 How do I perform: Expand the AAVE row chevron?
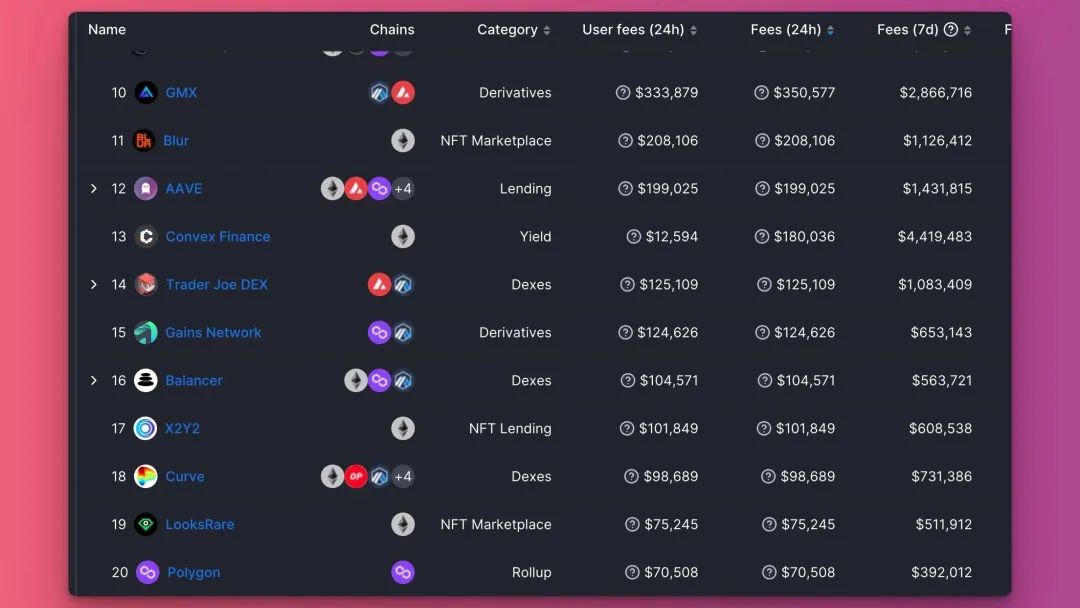[94, 188]
